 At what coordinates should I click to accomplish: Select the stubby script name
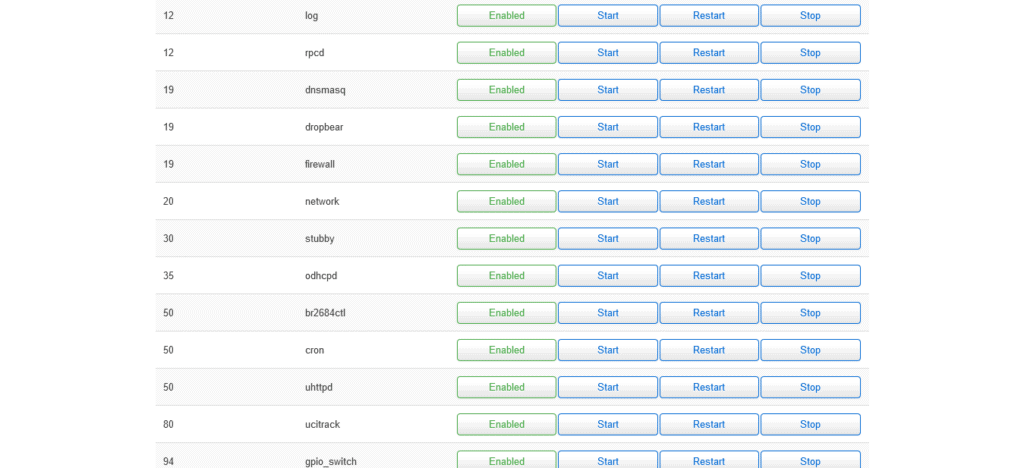coord(319,239)
